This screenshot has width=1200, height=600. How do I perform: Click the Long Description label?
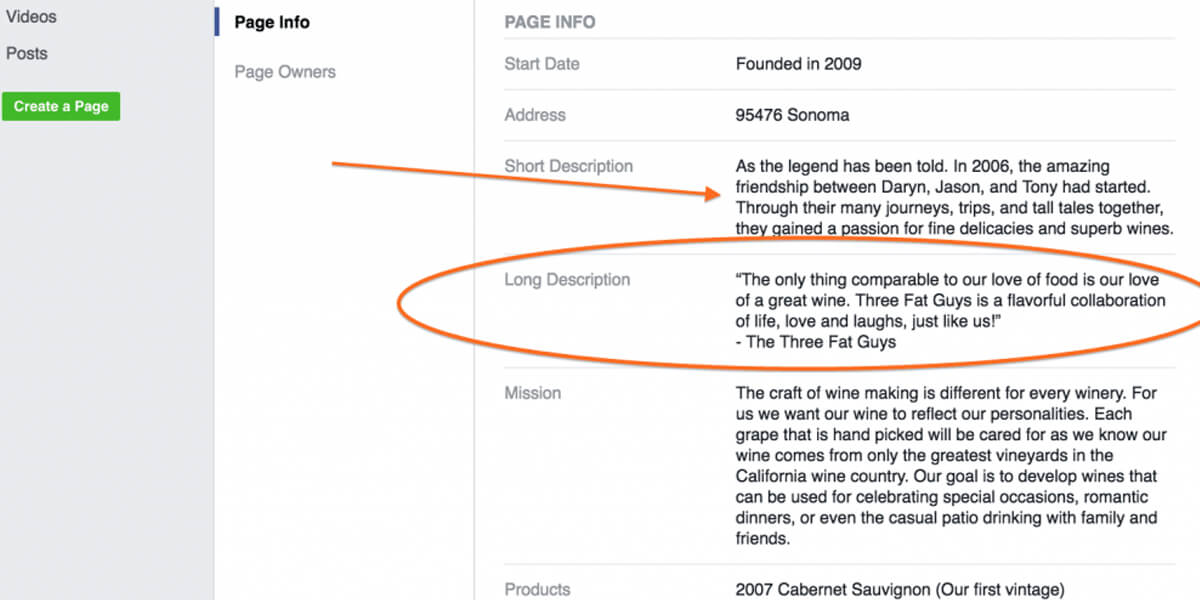coord(567,279)
